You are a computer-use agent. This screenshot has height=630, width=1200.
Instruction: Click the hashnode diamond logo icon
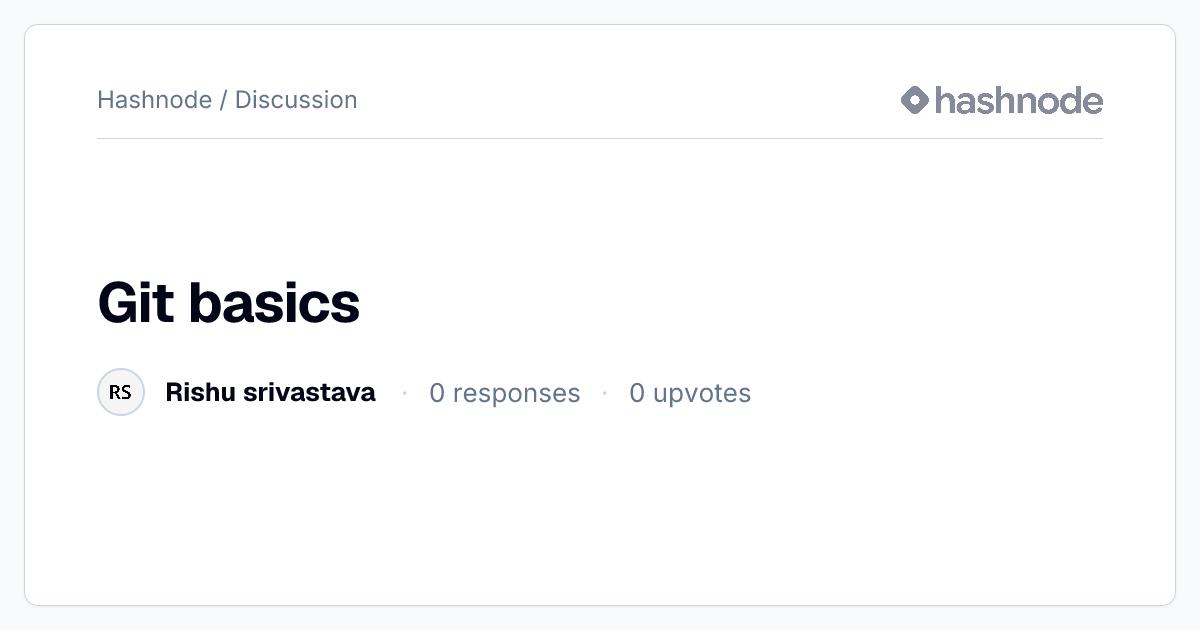[x=915, y=100]
